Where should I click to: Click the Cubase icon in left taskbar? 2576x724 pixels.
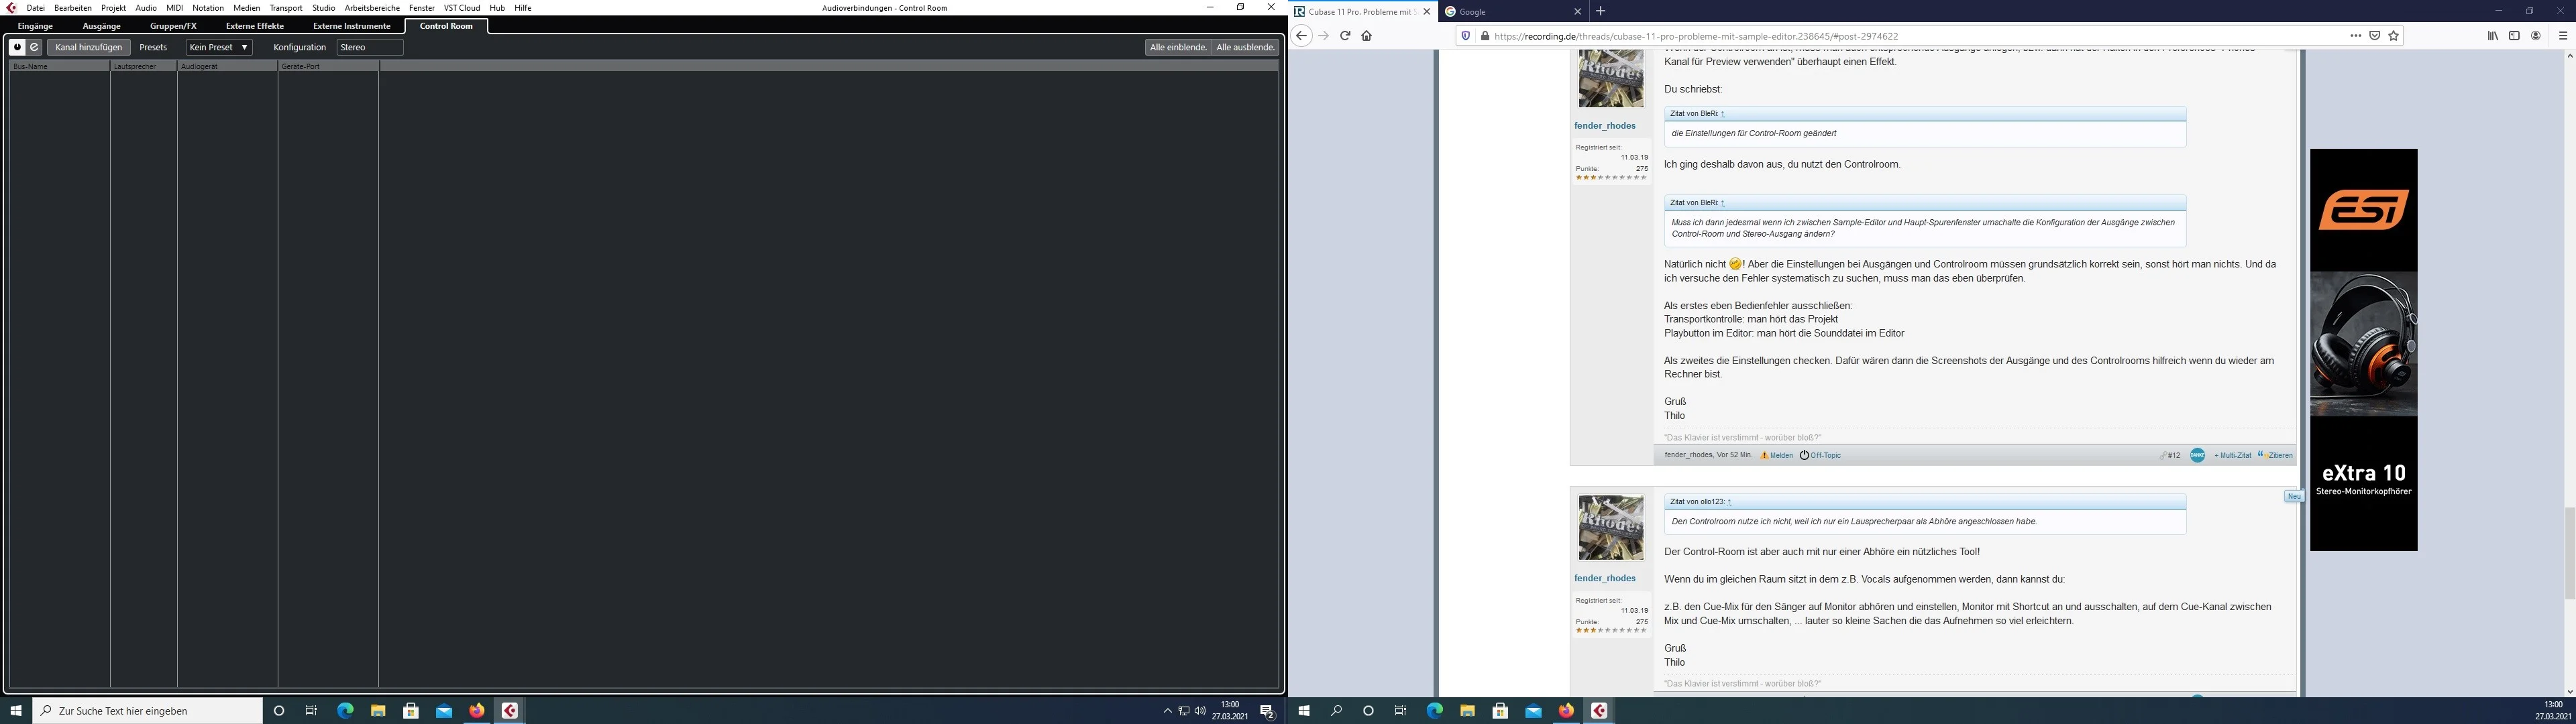510,711
